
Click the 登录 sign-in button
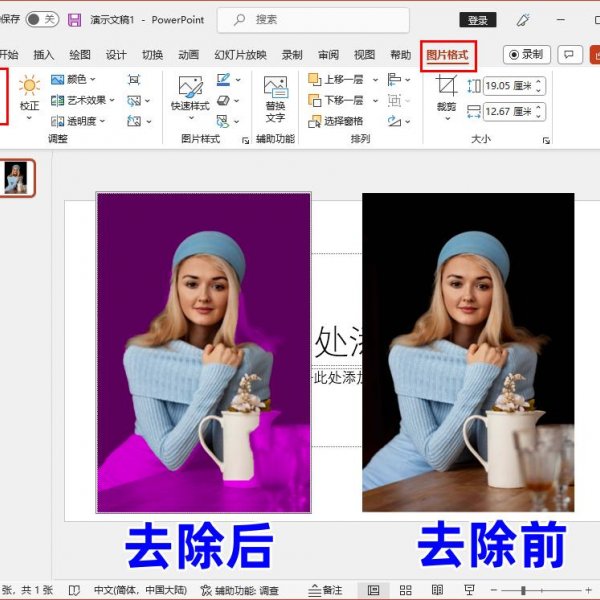tap(478, 20)
